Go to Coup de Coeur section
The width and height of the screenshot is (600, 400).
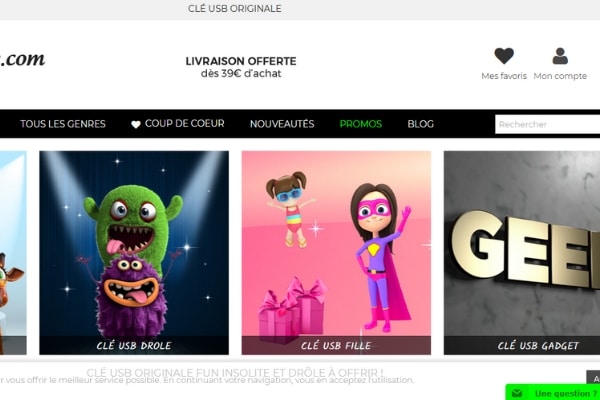tap(184, 124)
